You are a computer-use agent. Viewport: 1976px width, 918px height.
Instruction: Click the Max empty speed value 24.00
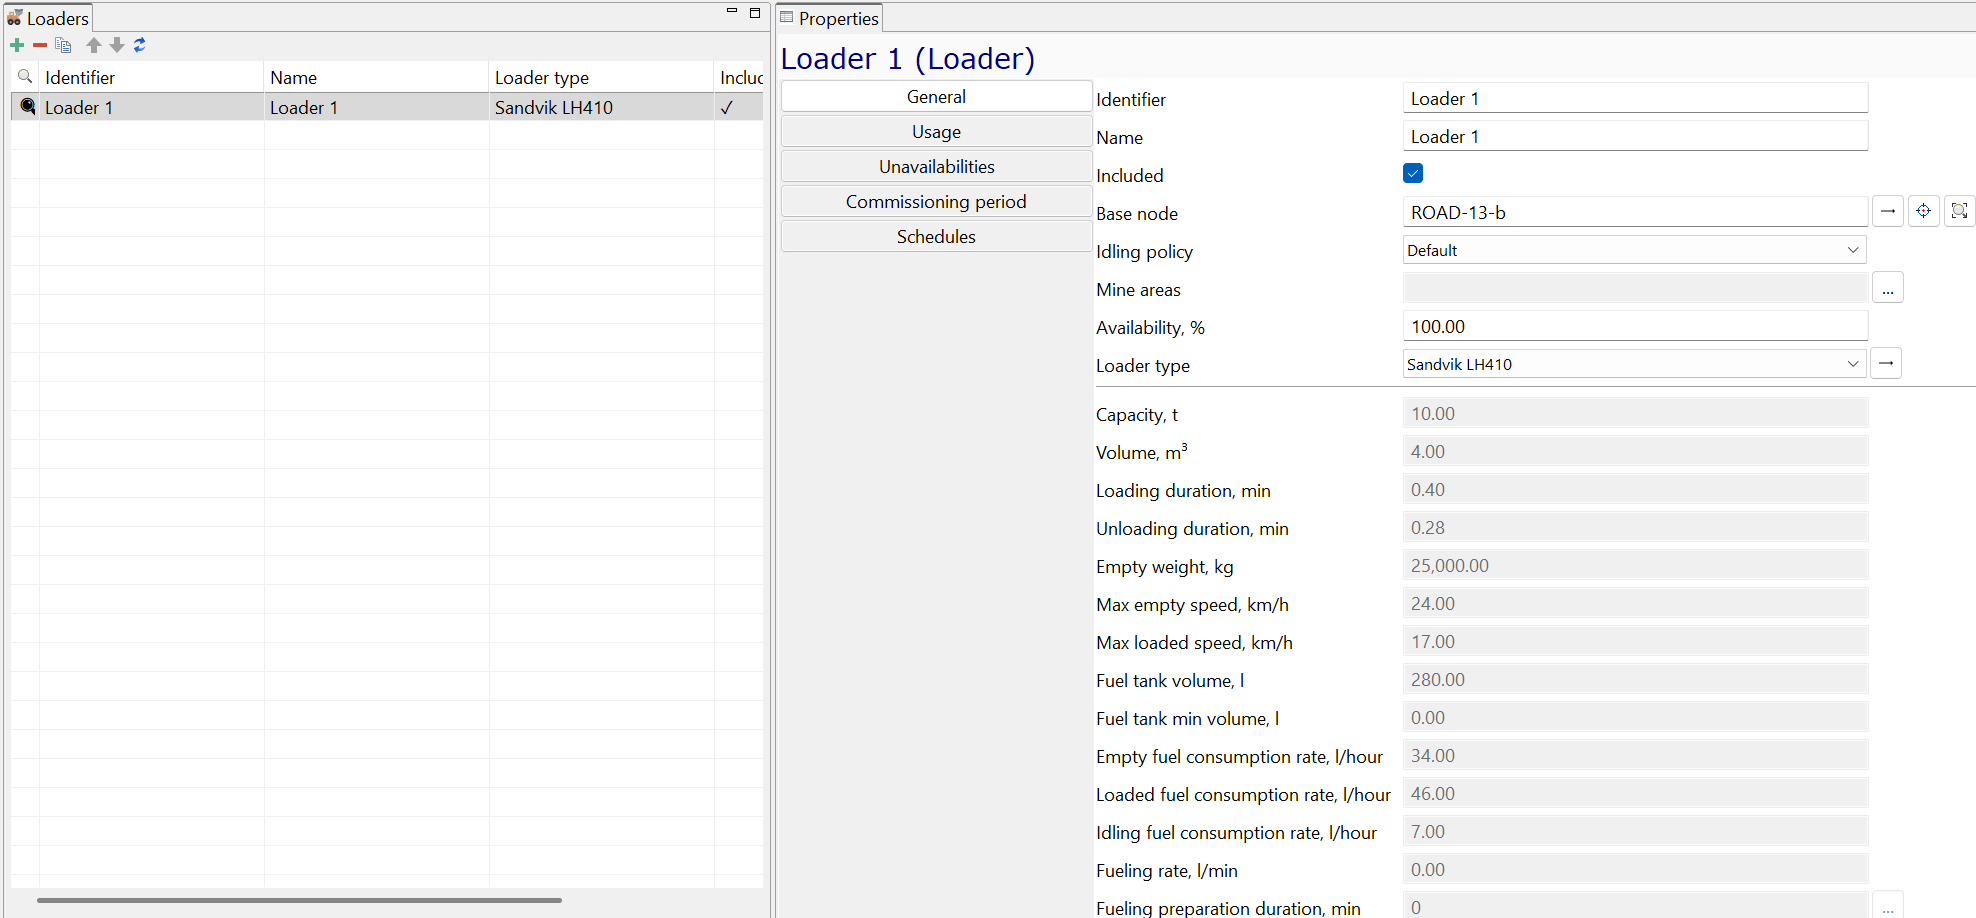pyautogui.click(x=1635, y=603)
